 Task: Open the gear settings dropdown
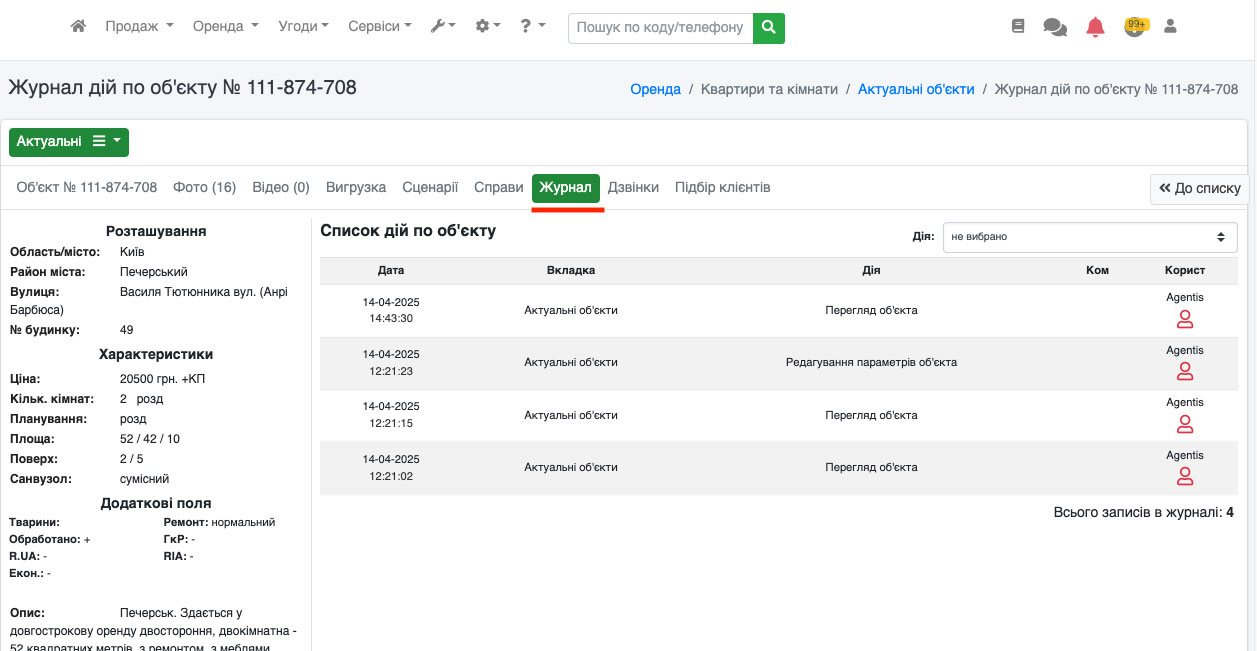pyautogui.click(x=488, y=27)
